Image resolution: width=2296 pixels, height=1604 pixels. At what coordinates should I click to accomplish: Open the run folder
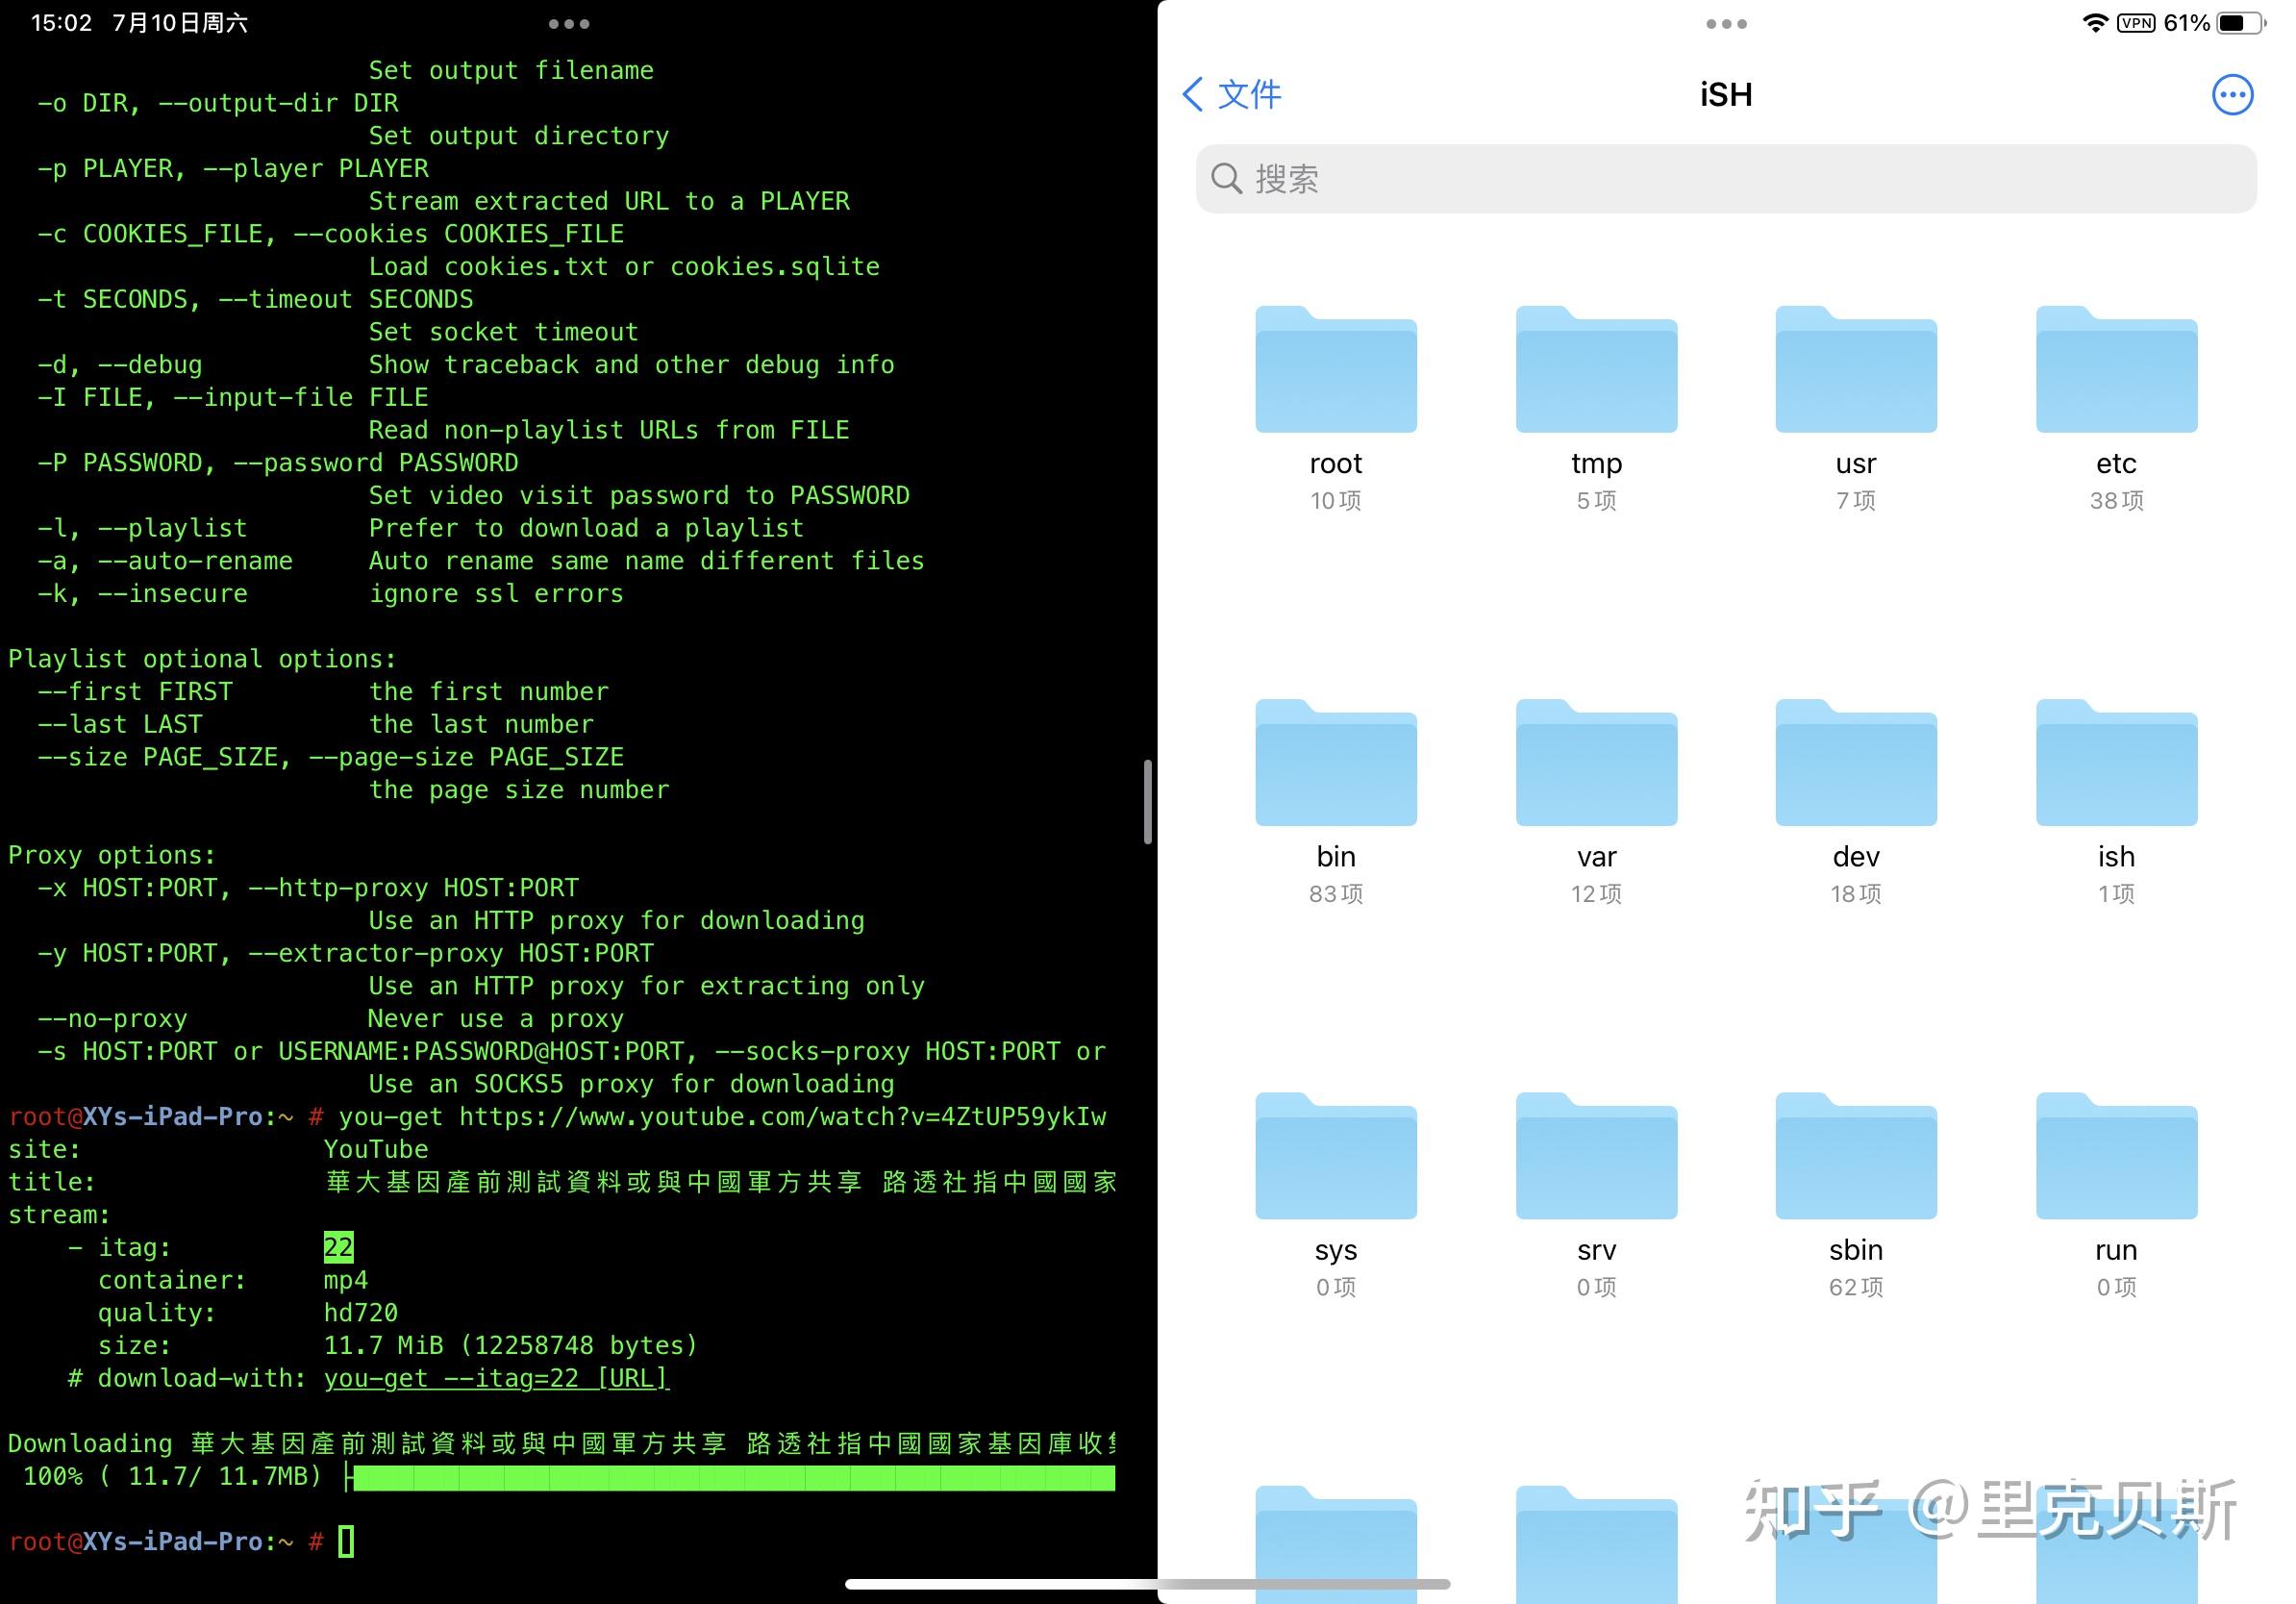tap(2116, 1157)
